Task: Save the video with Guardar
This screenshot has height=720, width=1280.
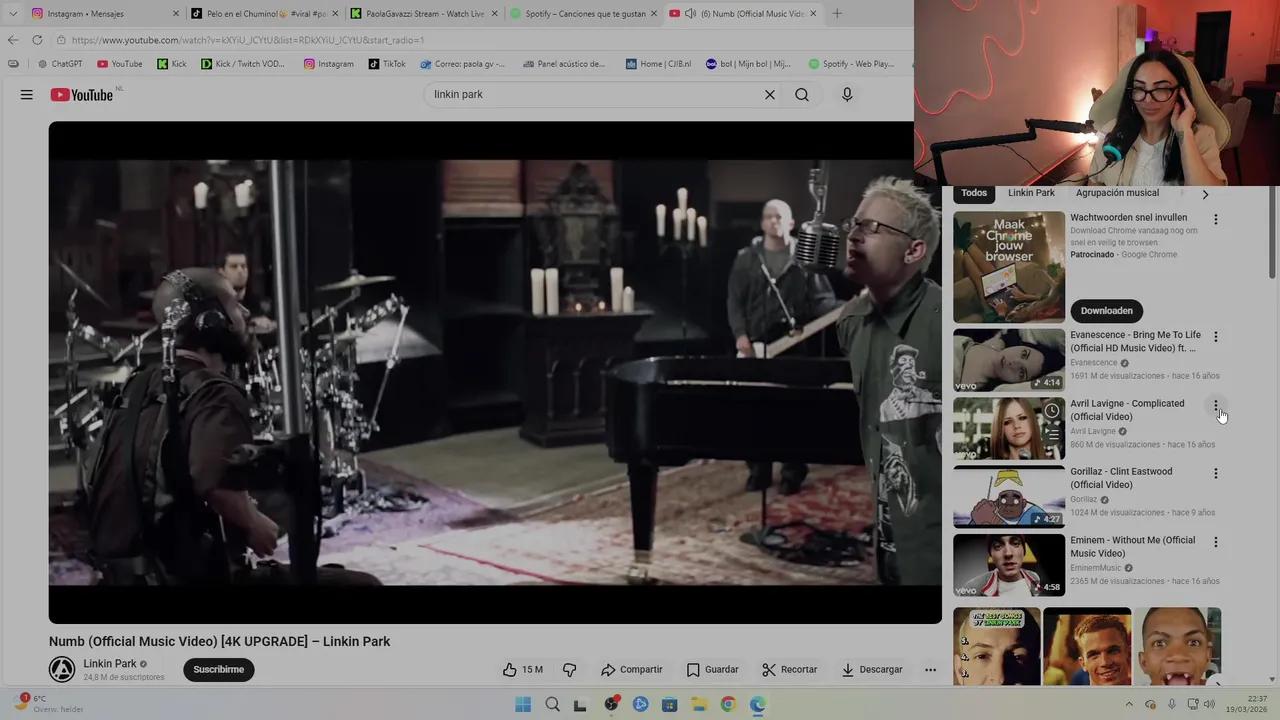Action: [x=712, y=670]
